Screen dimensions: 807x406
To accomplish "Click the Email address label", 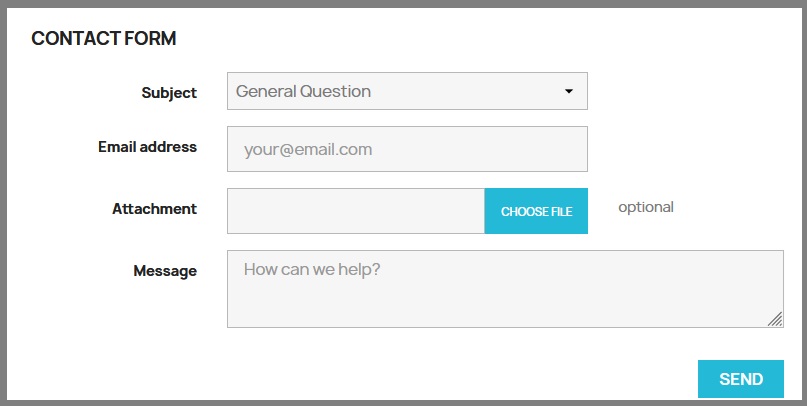I will [x=147, y=146].
